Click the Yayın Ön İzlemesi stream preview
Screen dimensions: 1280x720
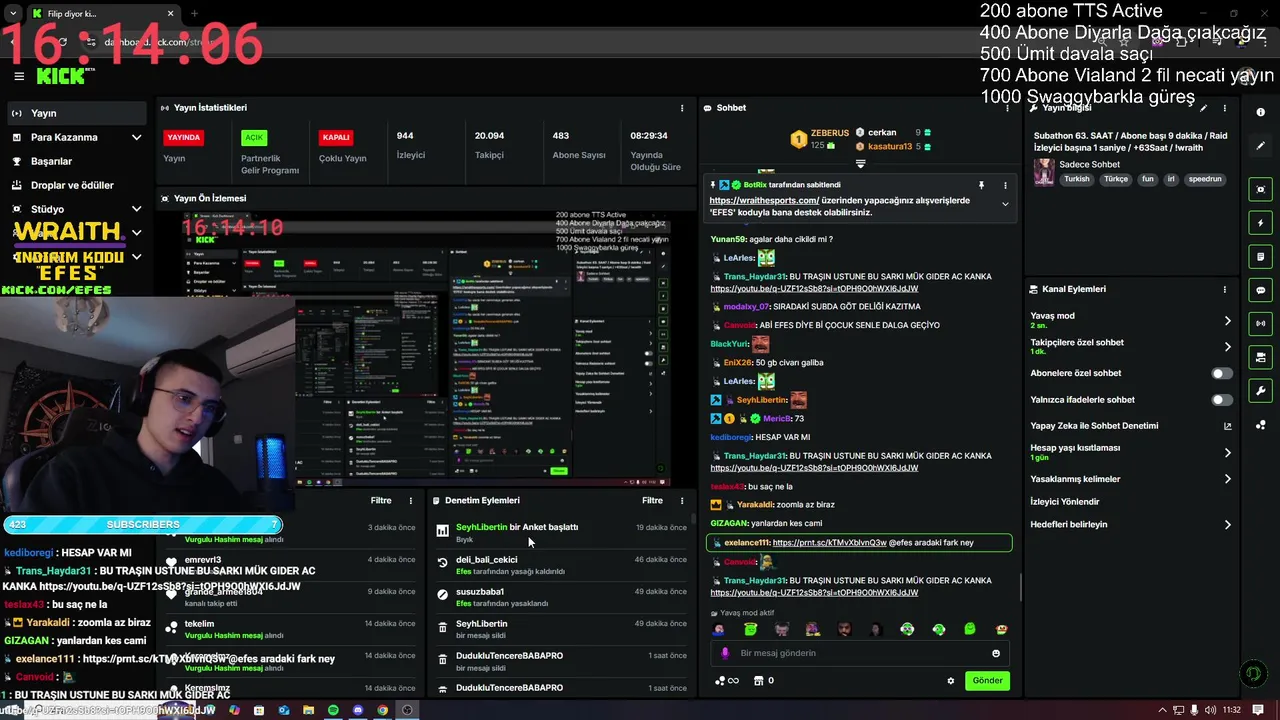pos(426,347)
